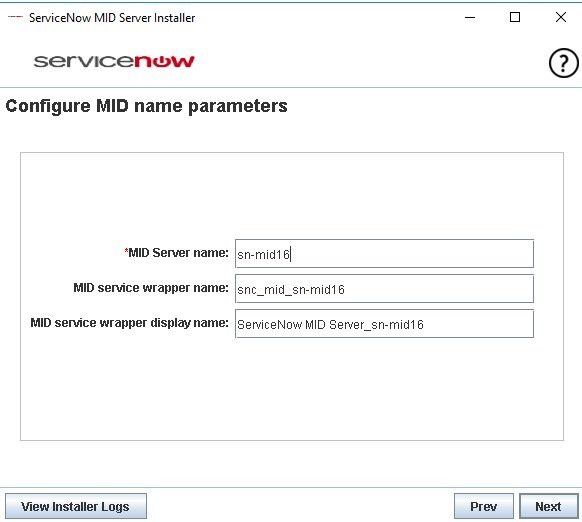
Task: Click the 'MID service wrapper display name:' label
Action: coord(129,323)
